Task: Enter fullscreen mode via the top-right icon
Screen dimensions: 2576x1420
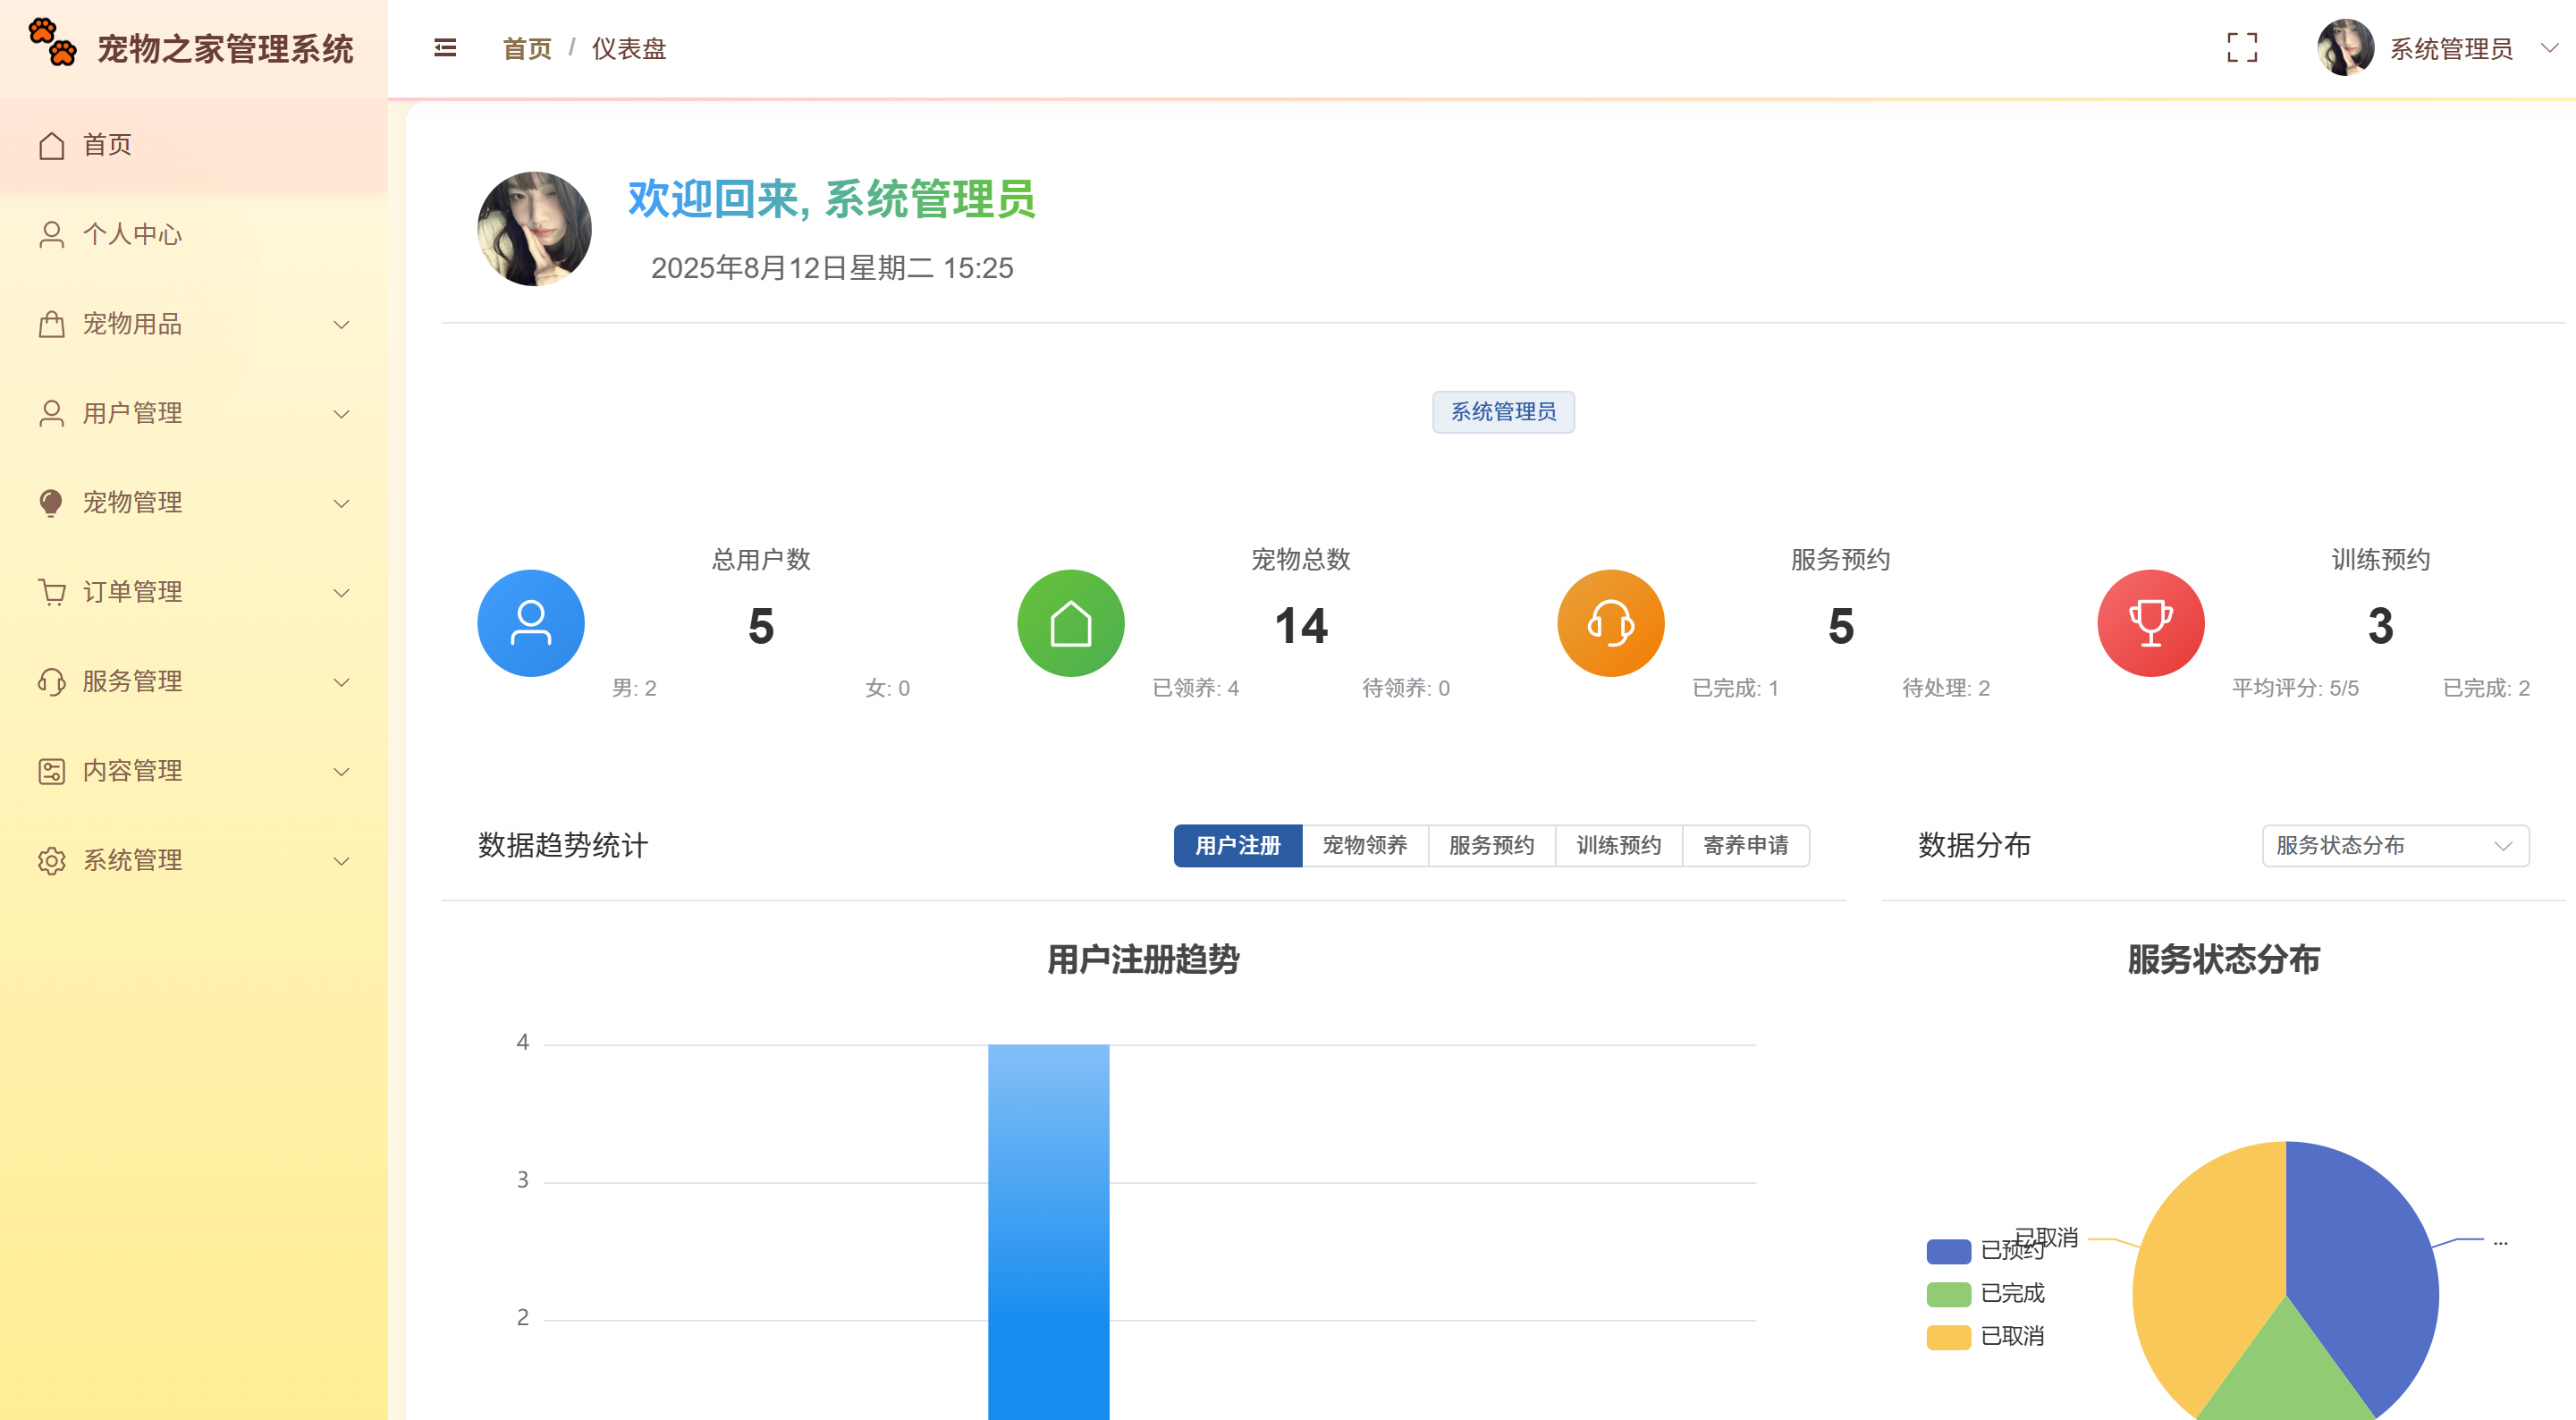Action: [x=2242, y=48]
